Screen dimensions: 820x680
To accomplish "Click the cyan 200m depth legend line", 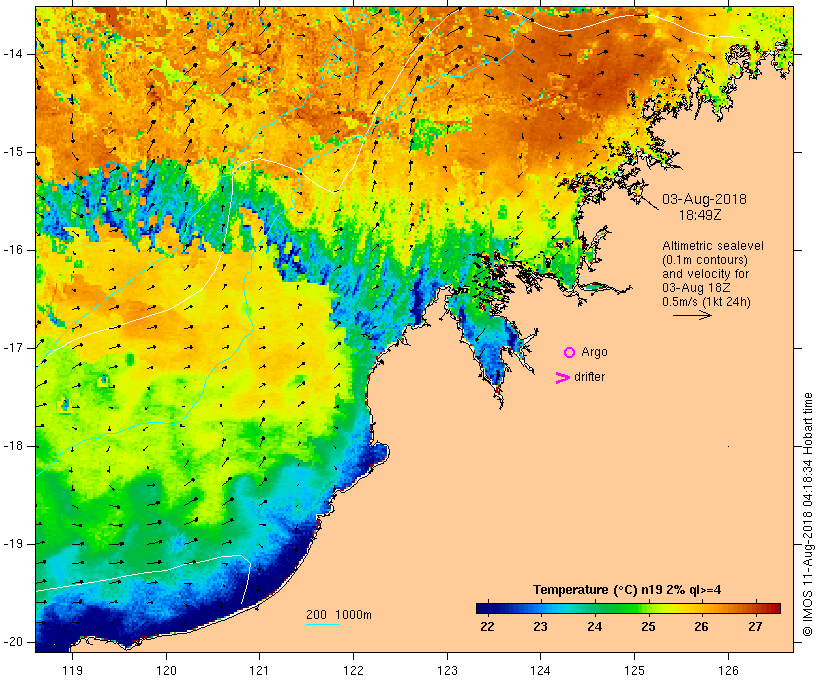I will (323, 624).
